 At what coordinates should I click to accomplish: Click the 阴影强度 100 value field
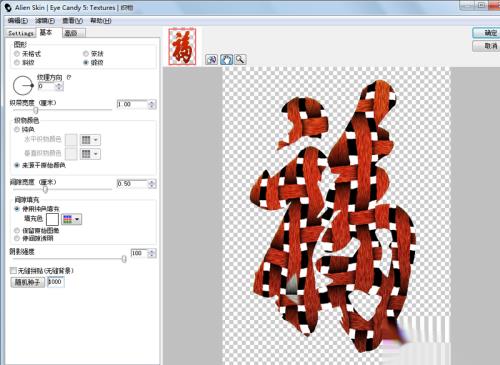coord(139,253)
